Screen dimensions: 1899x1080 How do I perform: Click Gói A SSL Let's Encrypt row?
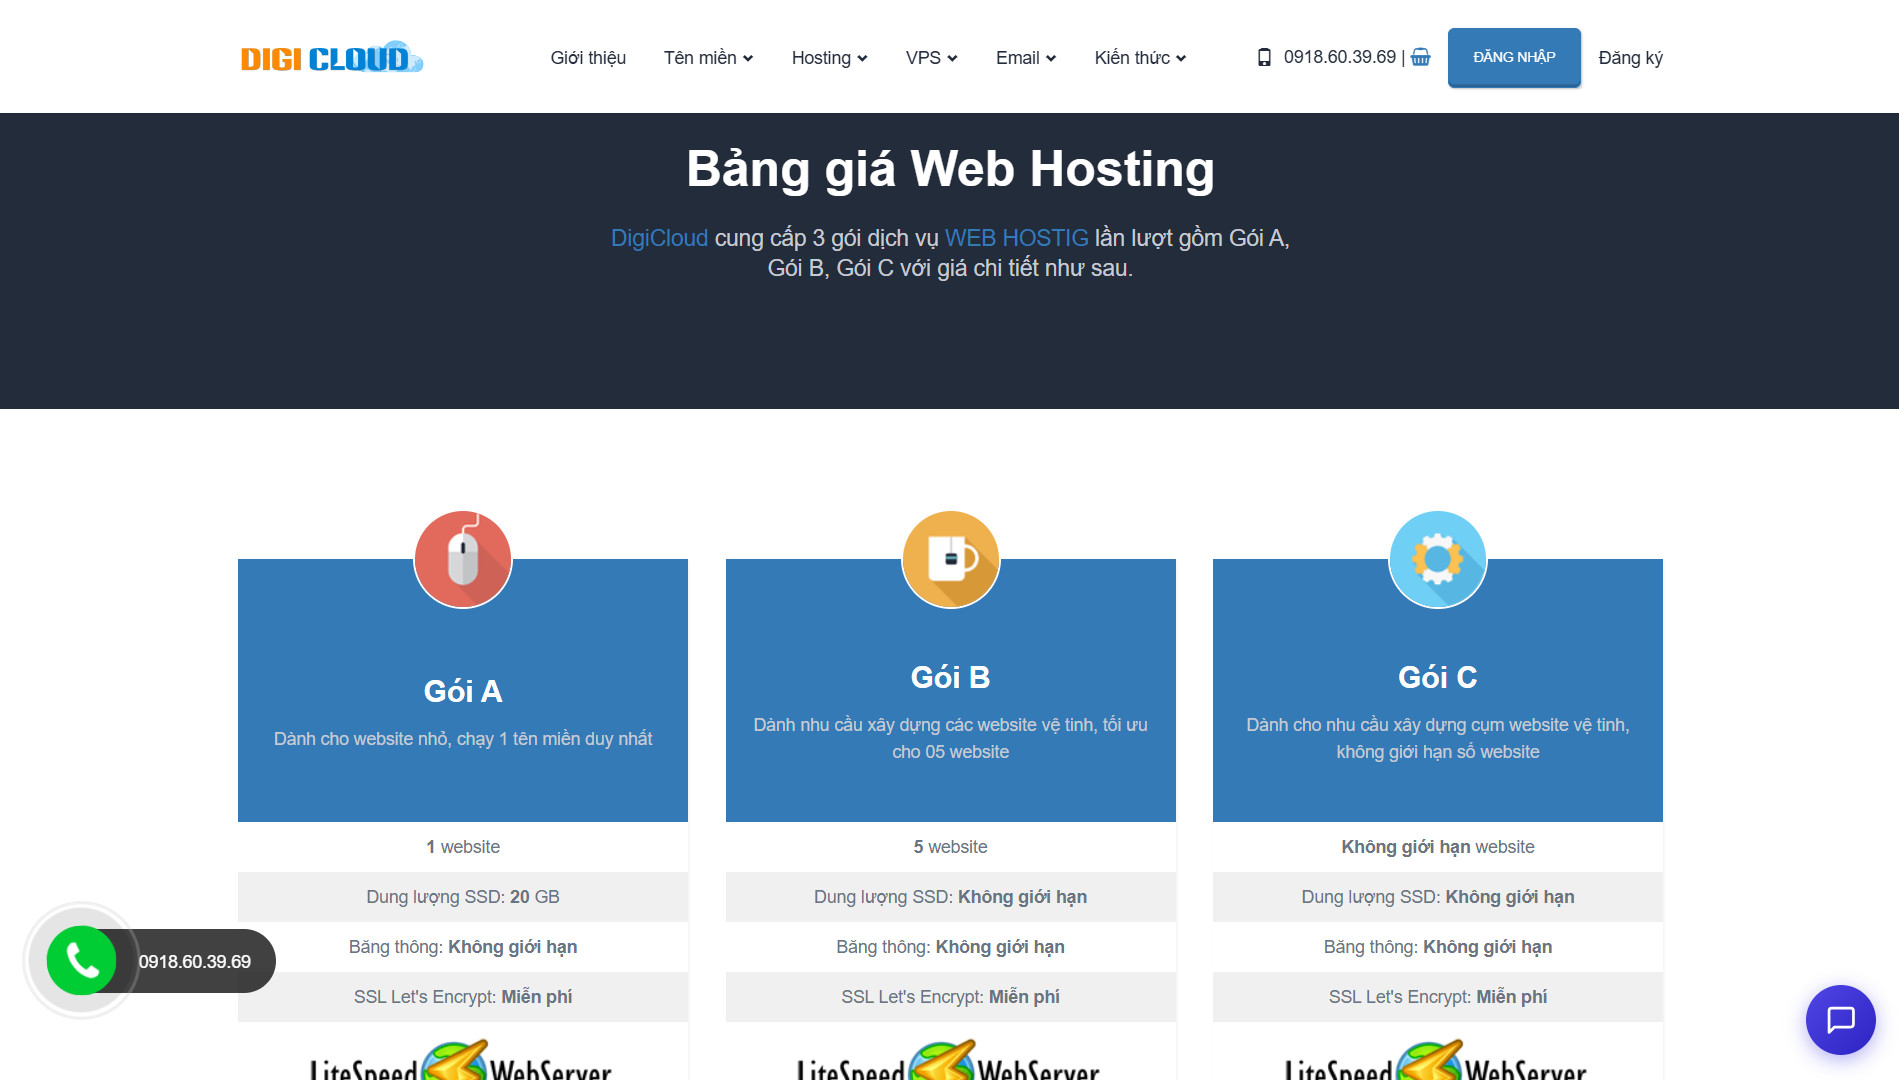[x=463, y=997]
